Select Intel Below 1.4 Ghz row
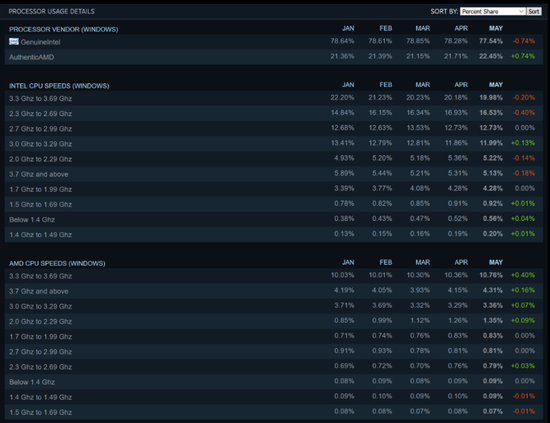This screenshot has height=423, width=550. (x=274, y=220)
